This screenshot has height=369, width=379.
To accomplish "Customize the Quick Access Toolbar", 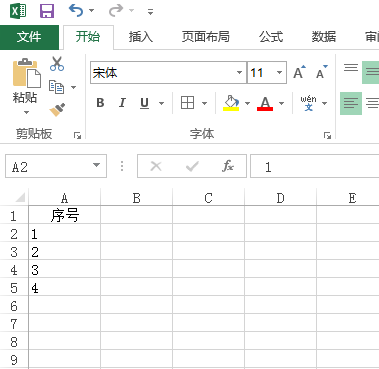I will (x=150, y=12).
